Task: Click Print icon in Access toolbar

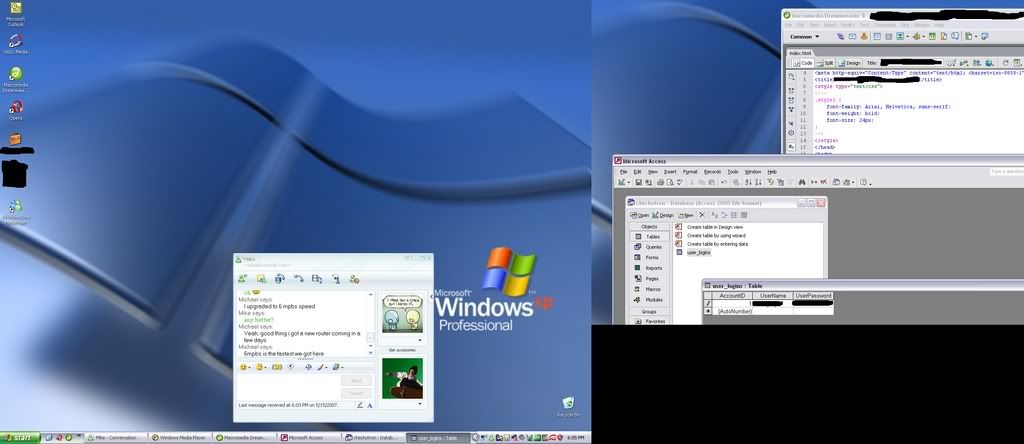Action: (x=660, y=182)
